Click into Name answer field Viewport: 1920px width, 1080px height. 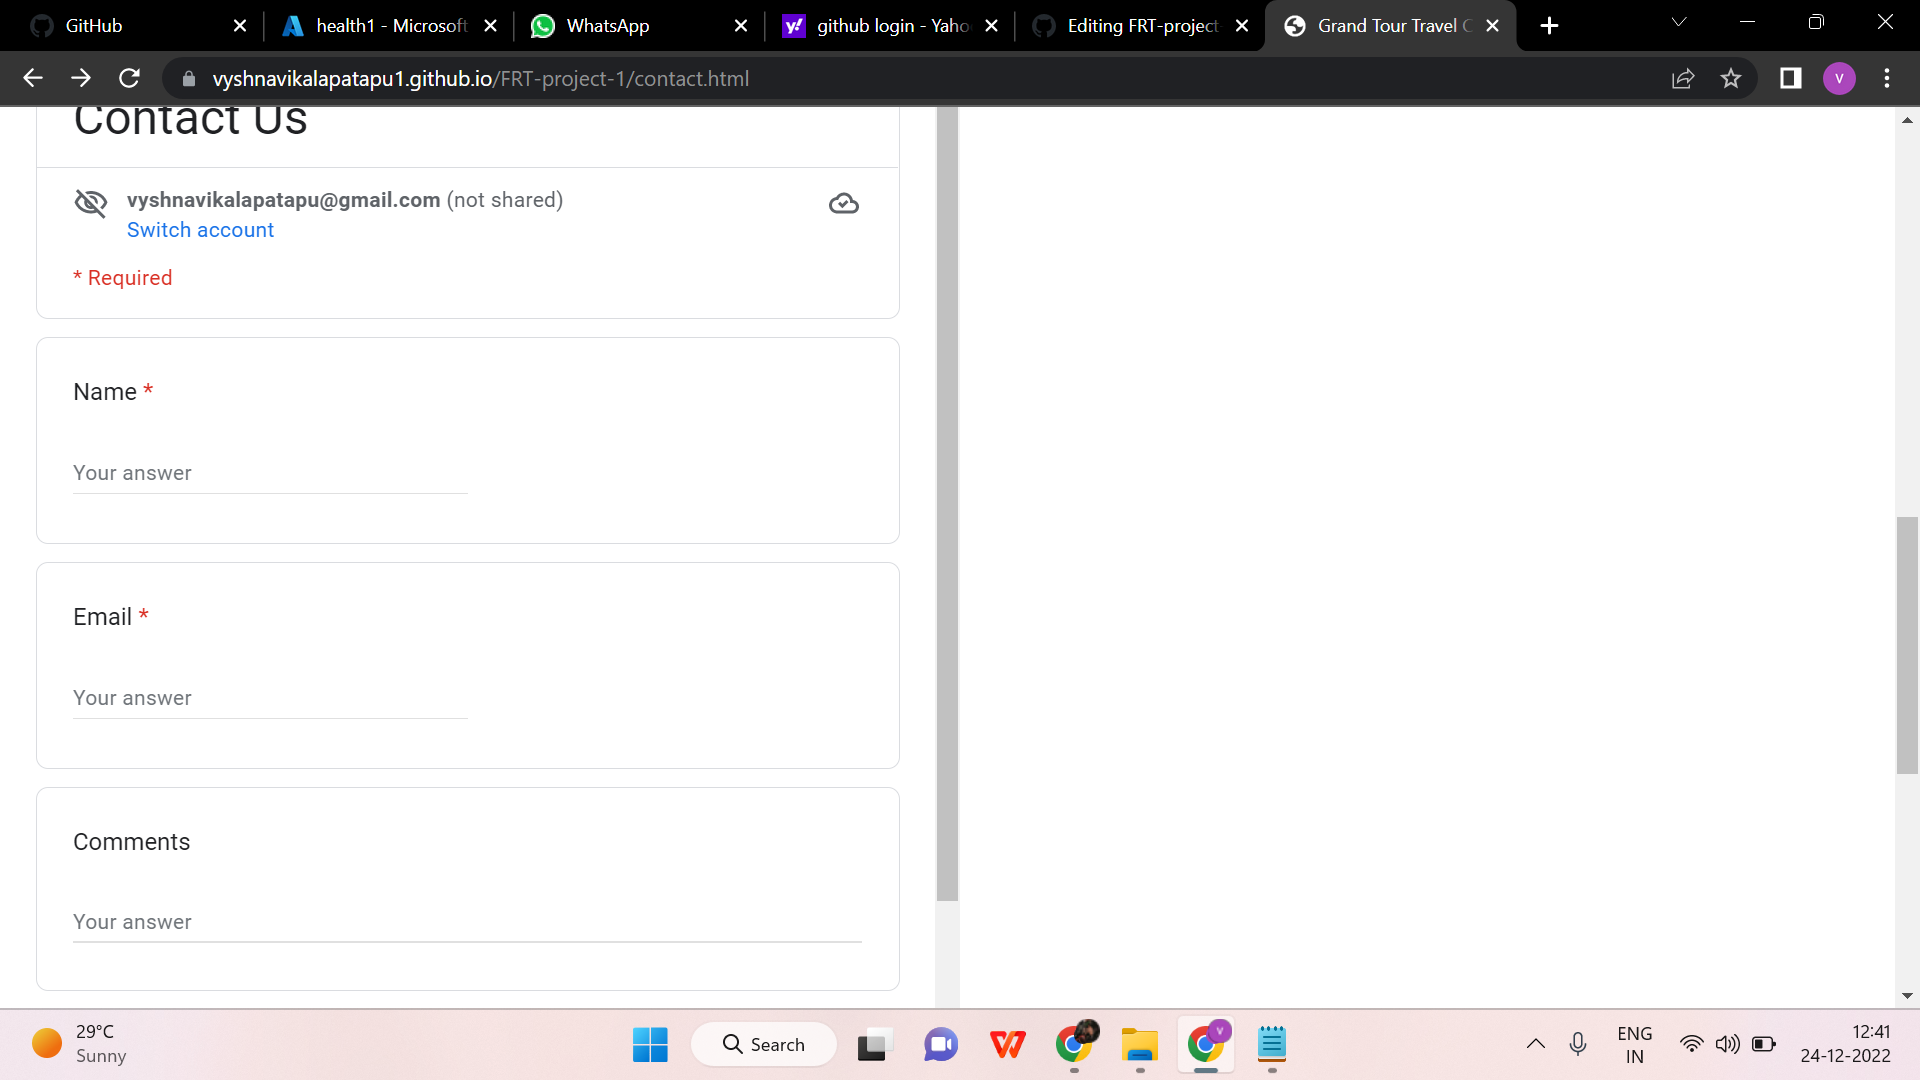click(x=270, y=474)
